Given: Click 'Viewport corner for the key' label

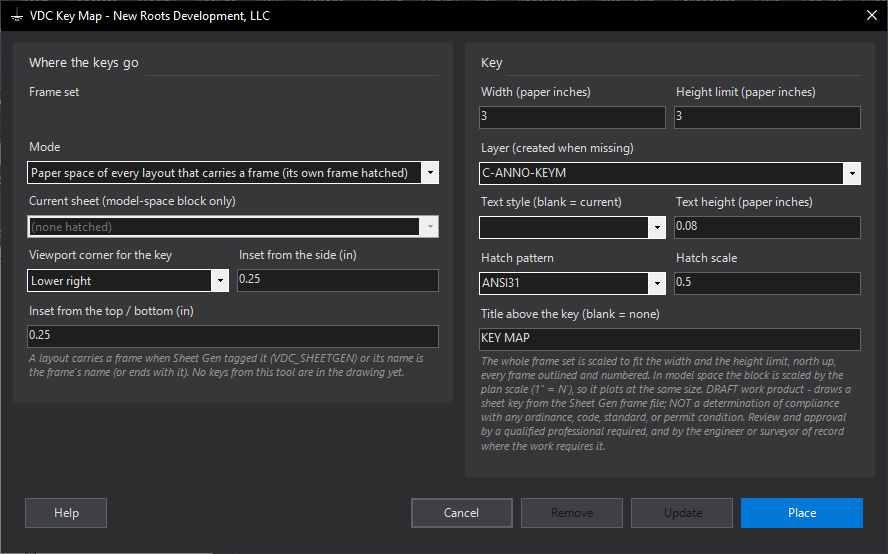Looking at the screenshot, I should (100, 255).
